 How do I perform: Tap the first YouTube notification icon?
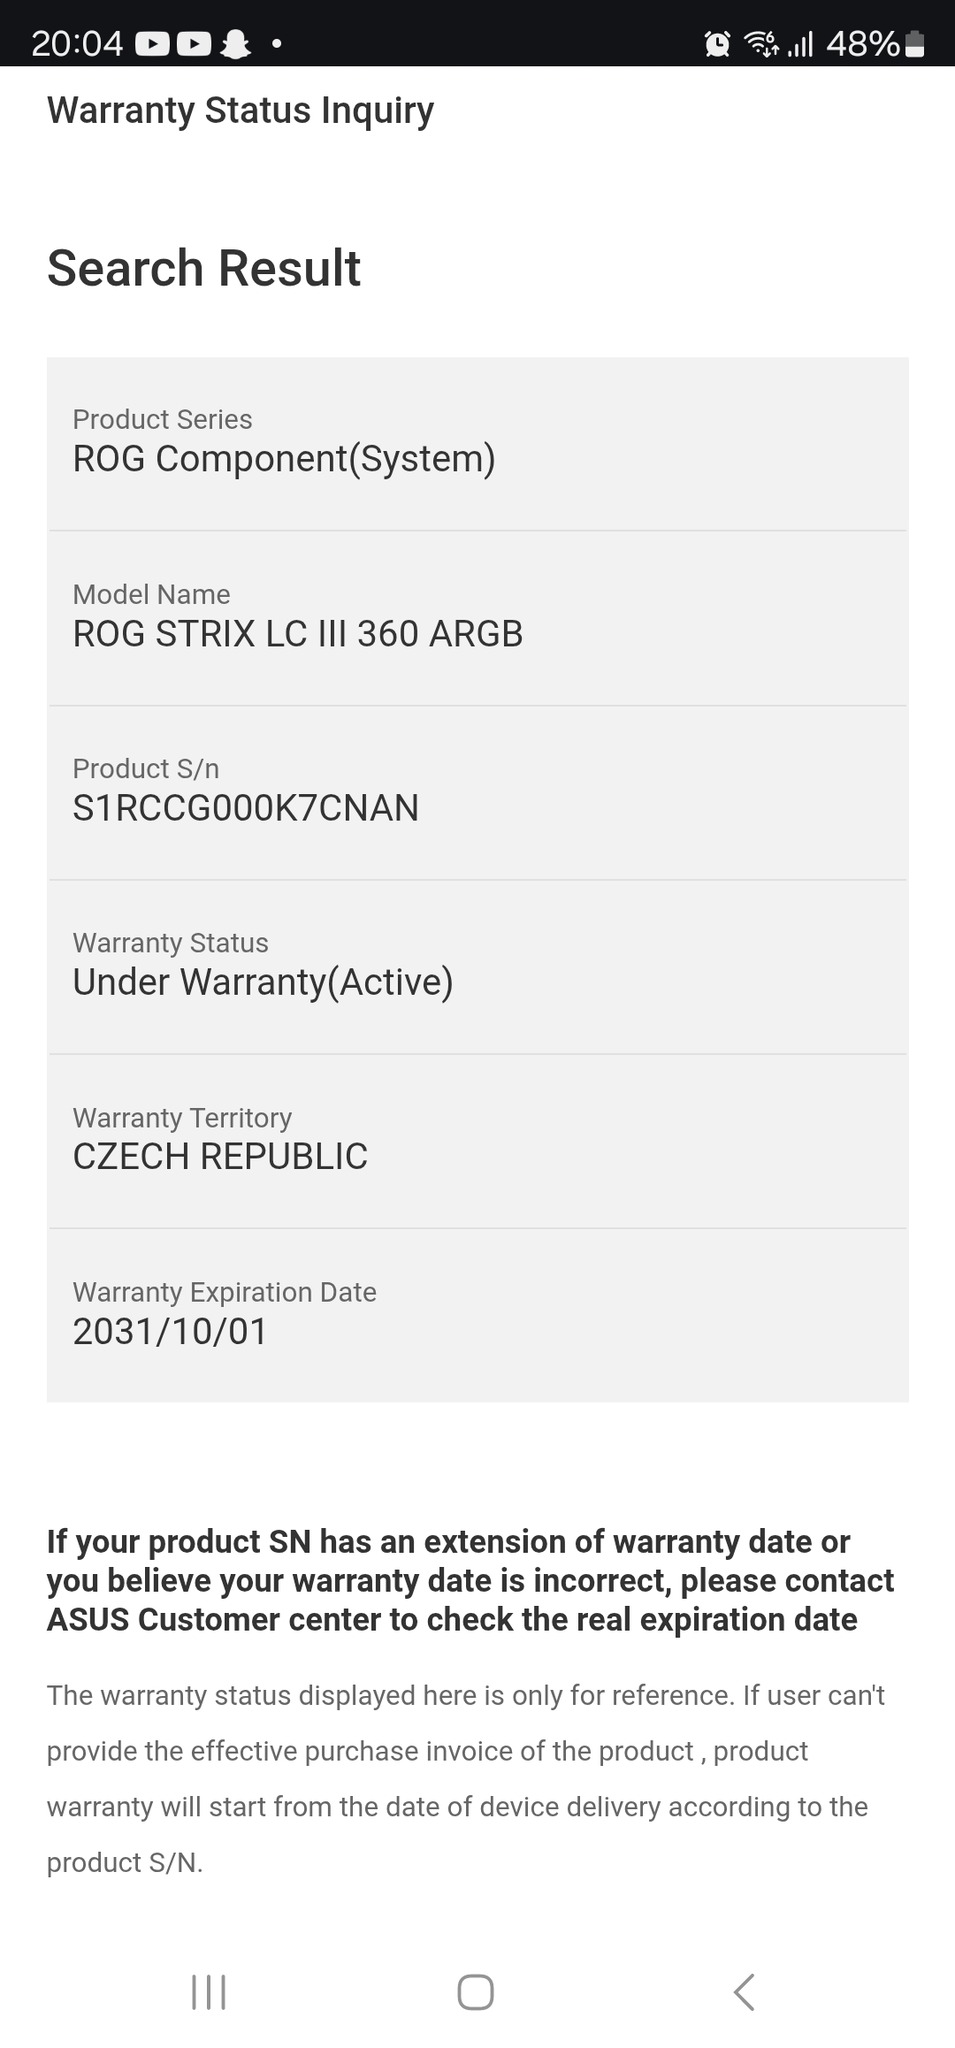pyautogui.click(x=152, y=44)
